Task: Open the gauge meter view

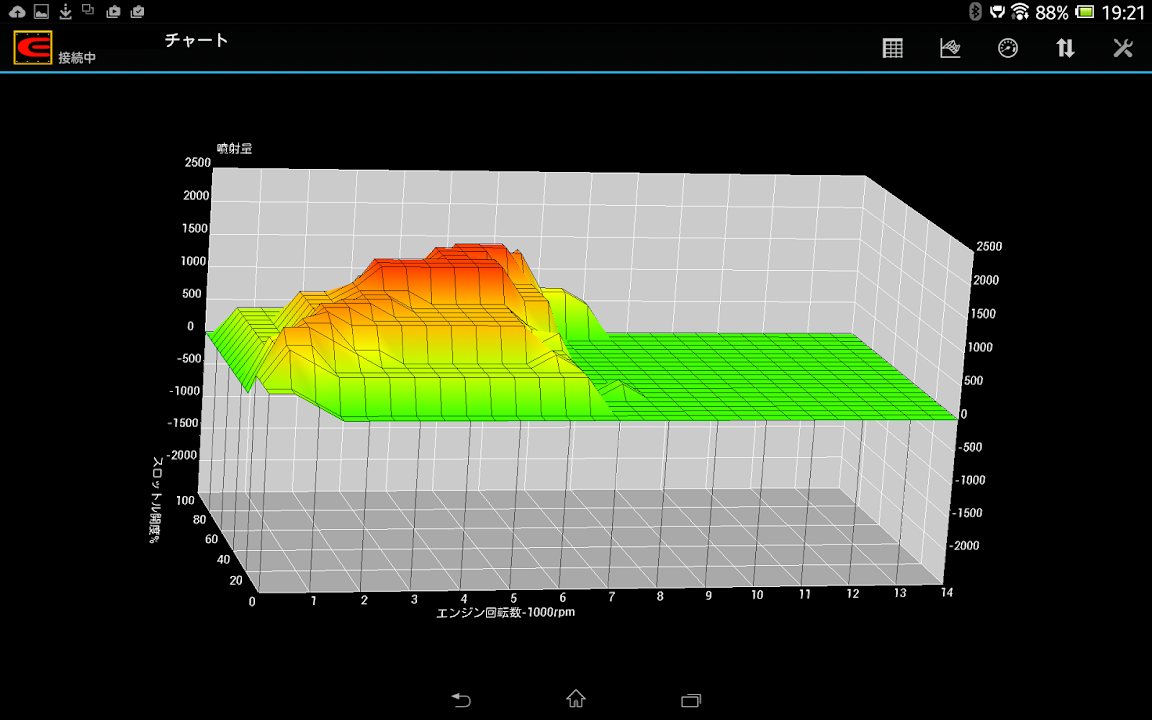Action: (x=1008, y=48)
